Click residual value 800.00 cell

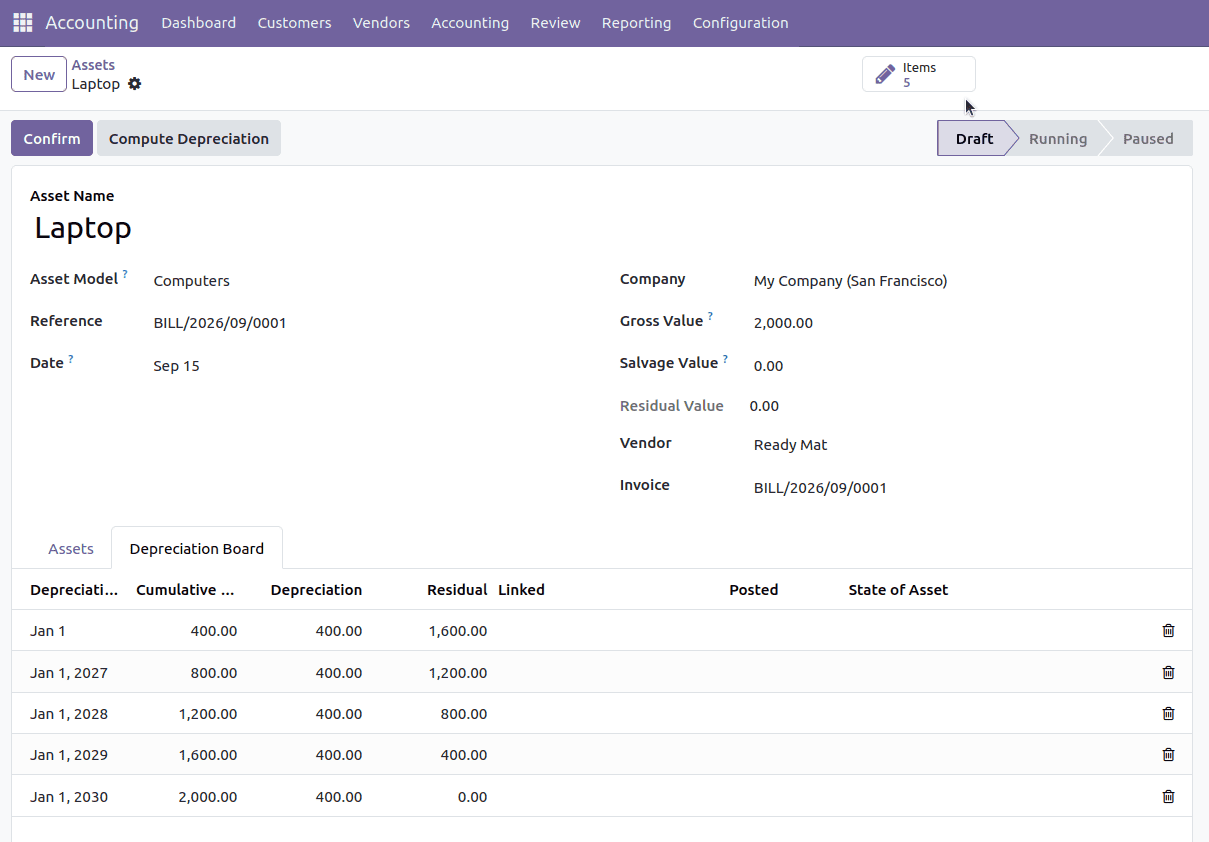click(432, 714)
